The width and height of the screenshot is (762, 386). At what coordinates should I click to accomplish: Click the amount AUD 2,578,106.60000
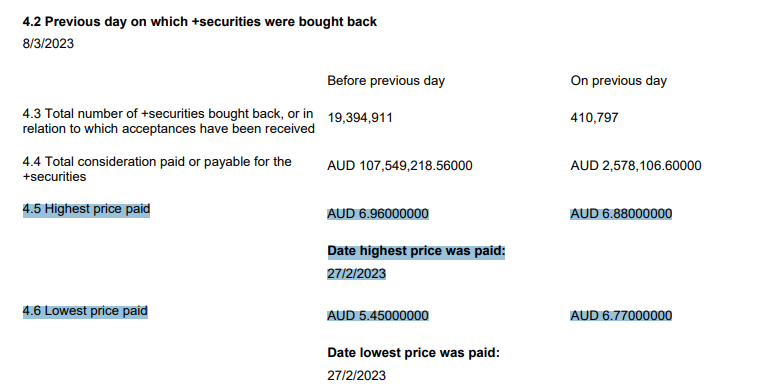coord(636,166)
